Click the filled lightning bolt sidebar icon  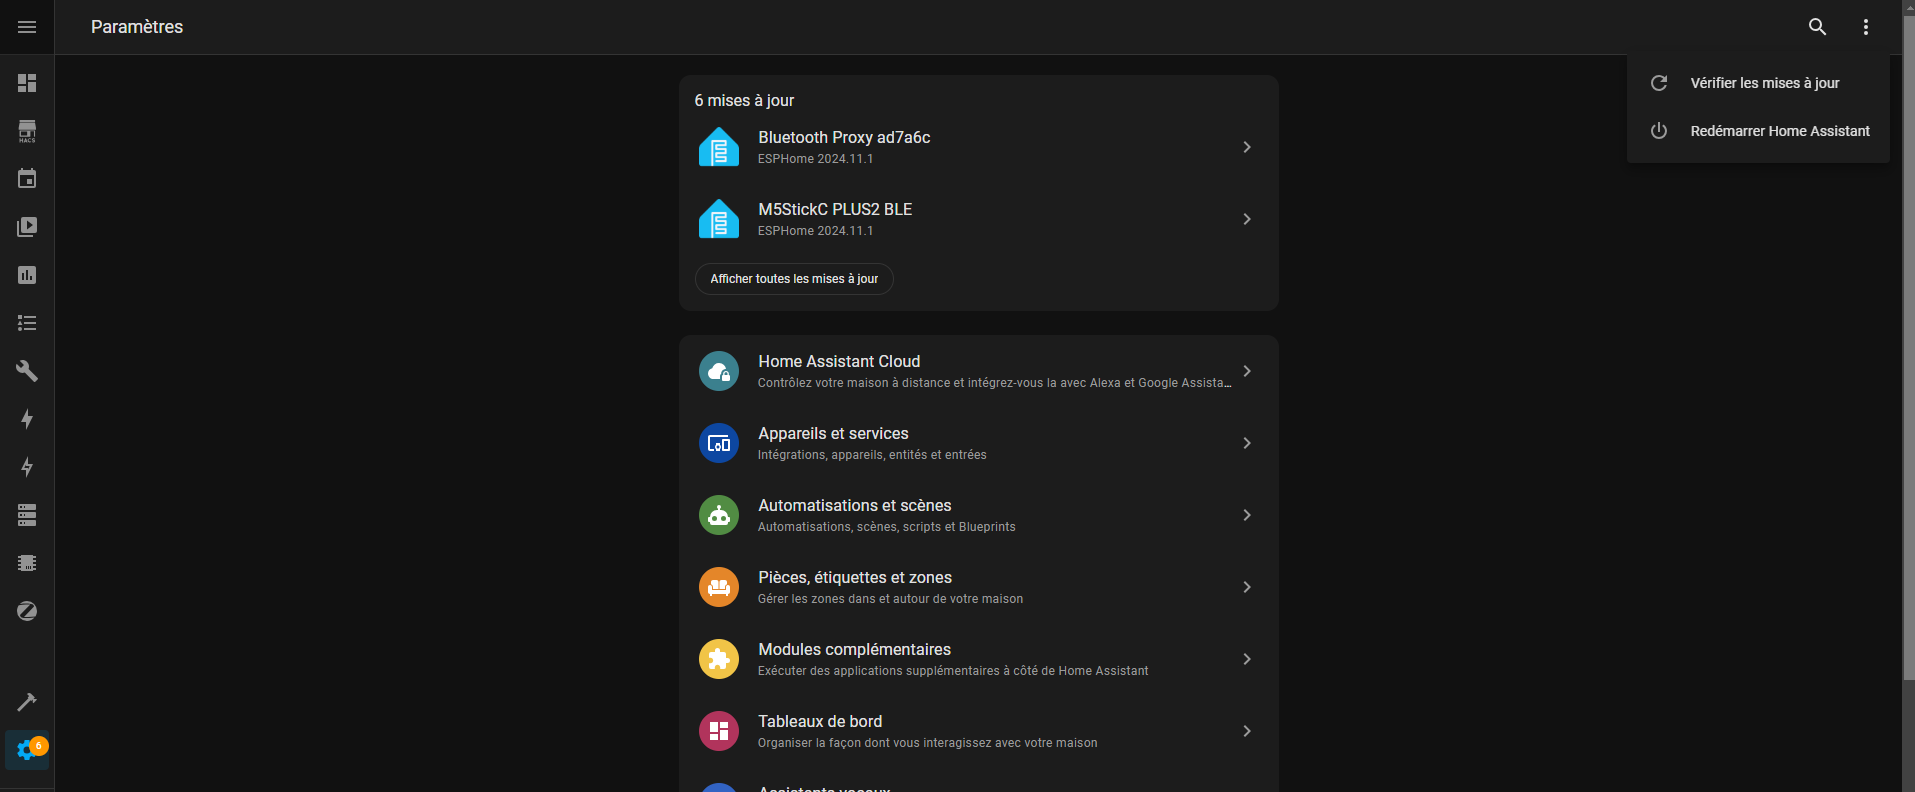point(27,419)
